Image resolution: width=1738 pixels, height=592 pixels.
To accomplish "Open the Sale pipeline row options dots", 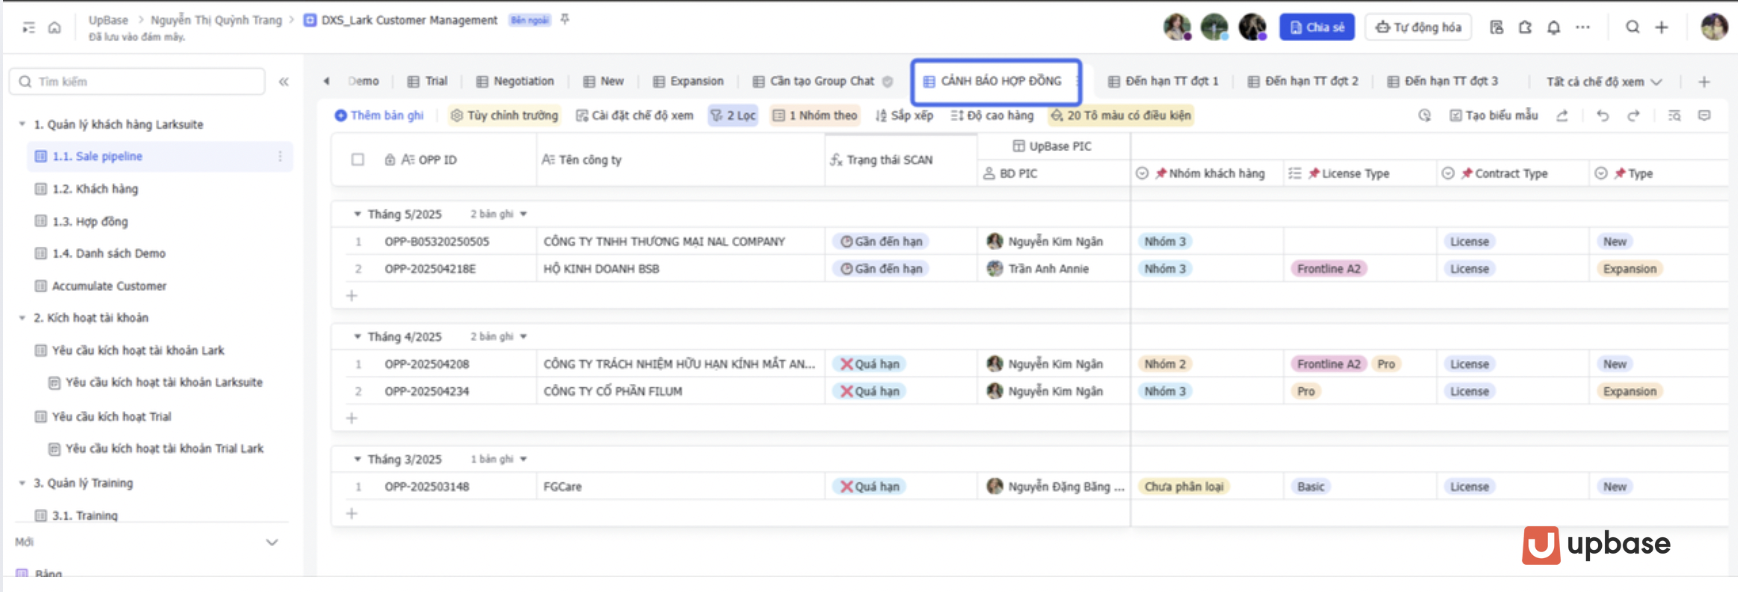I will pos(280,156).
